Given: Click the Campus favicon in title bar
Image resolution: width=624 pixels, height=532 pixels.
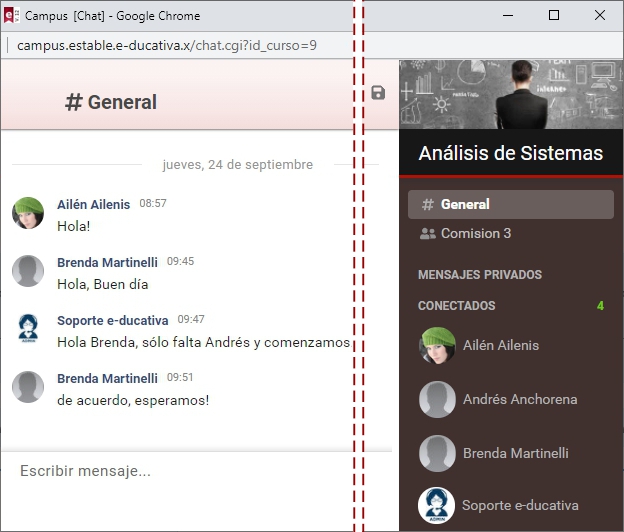Looking at the screenshot, I should [x=10, y=16].
